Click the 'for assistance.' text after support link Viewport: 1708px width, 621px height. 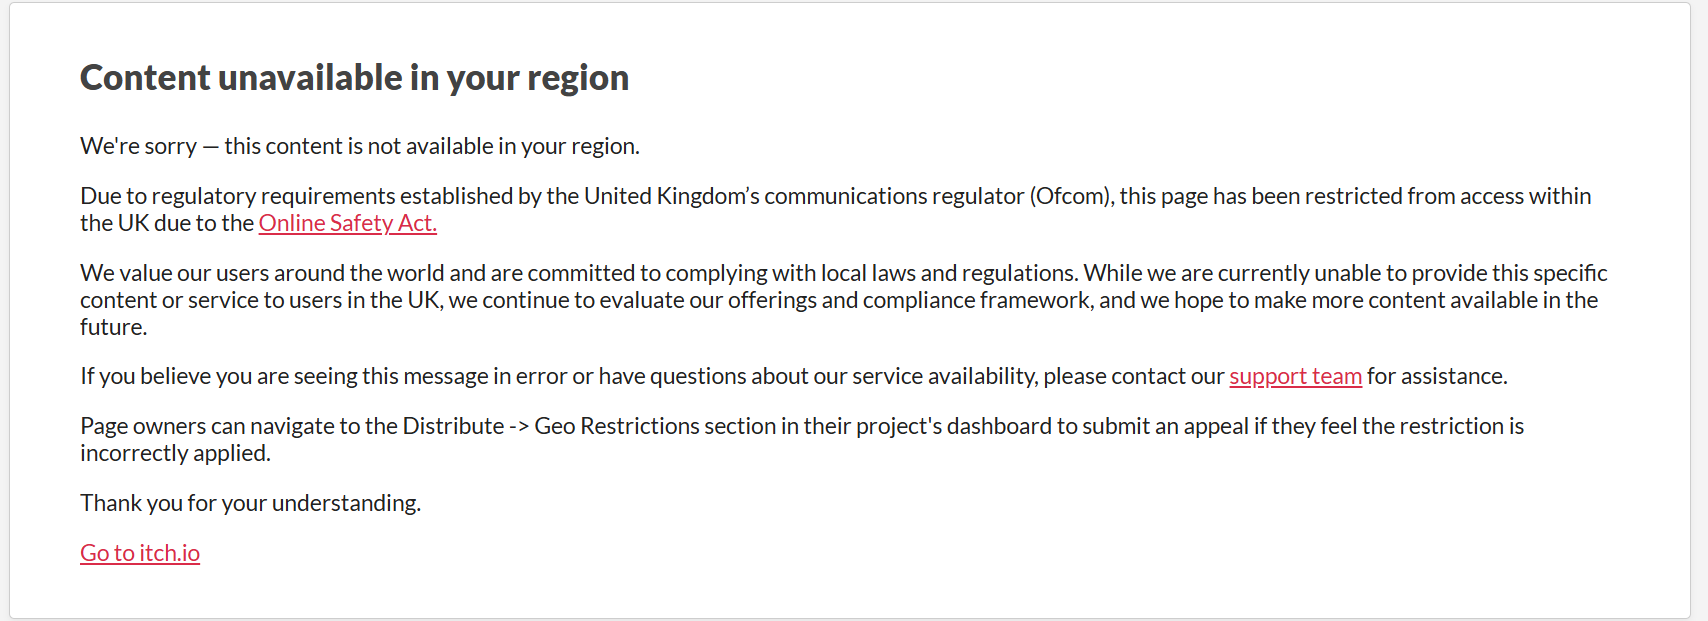tap(1437, 376)
